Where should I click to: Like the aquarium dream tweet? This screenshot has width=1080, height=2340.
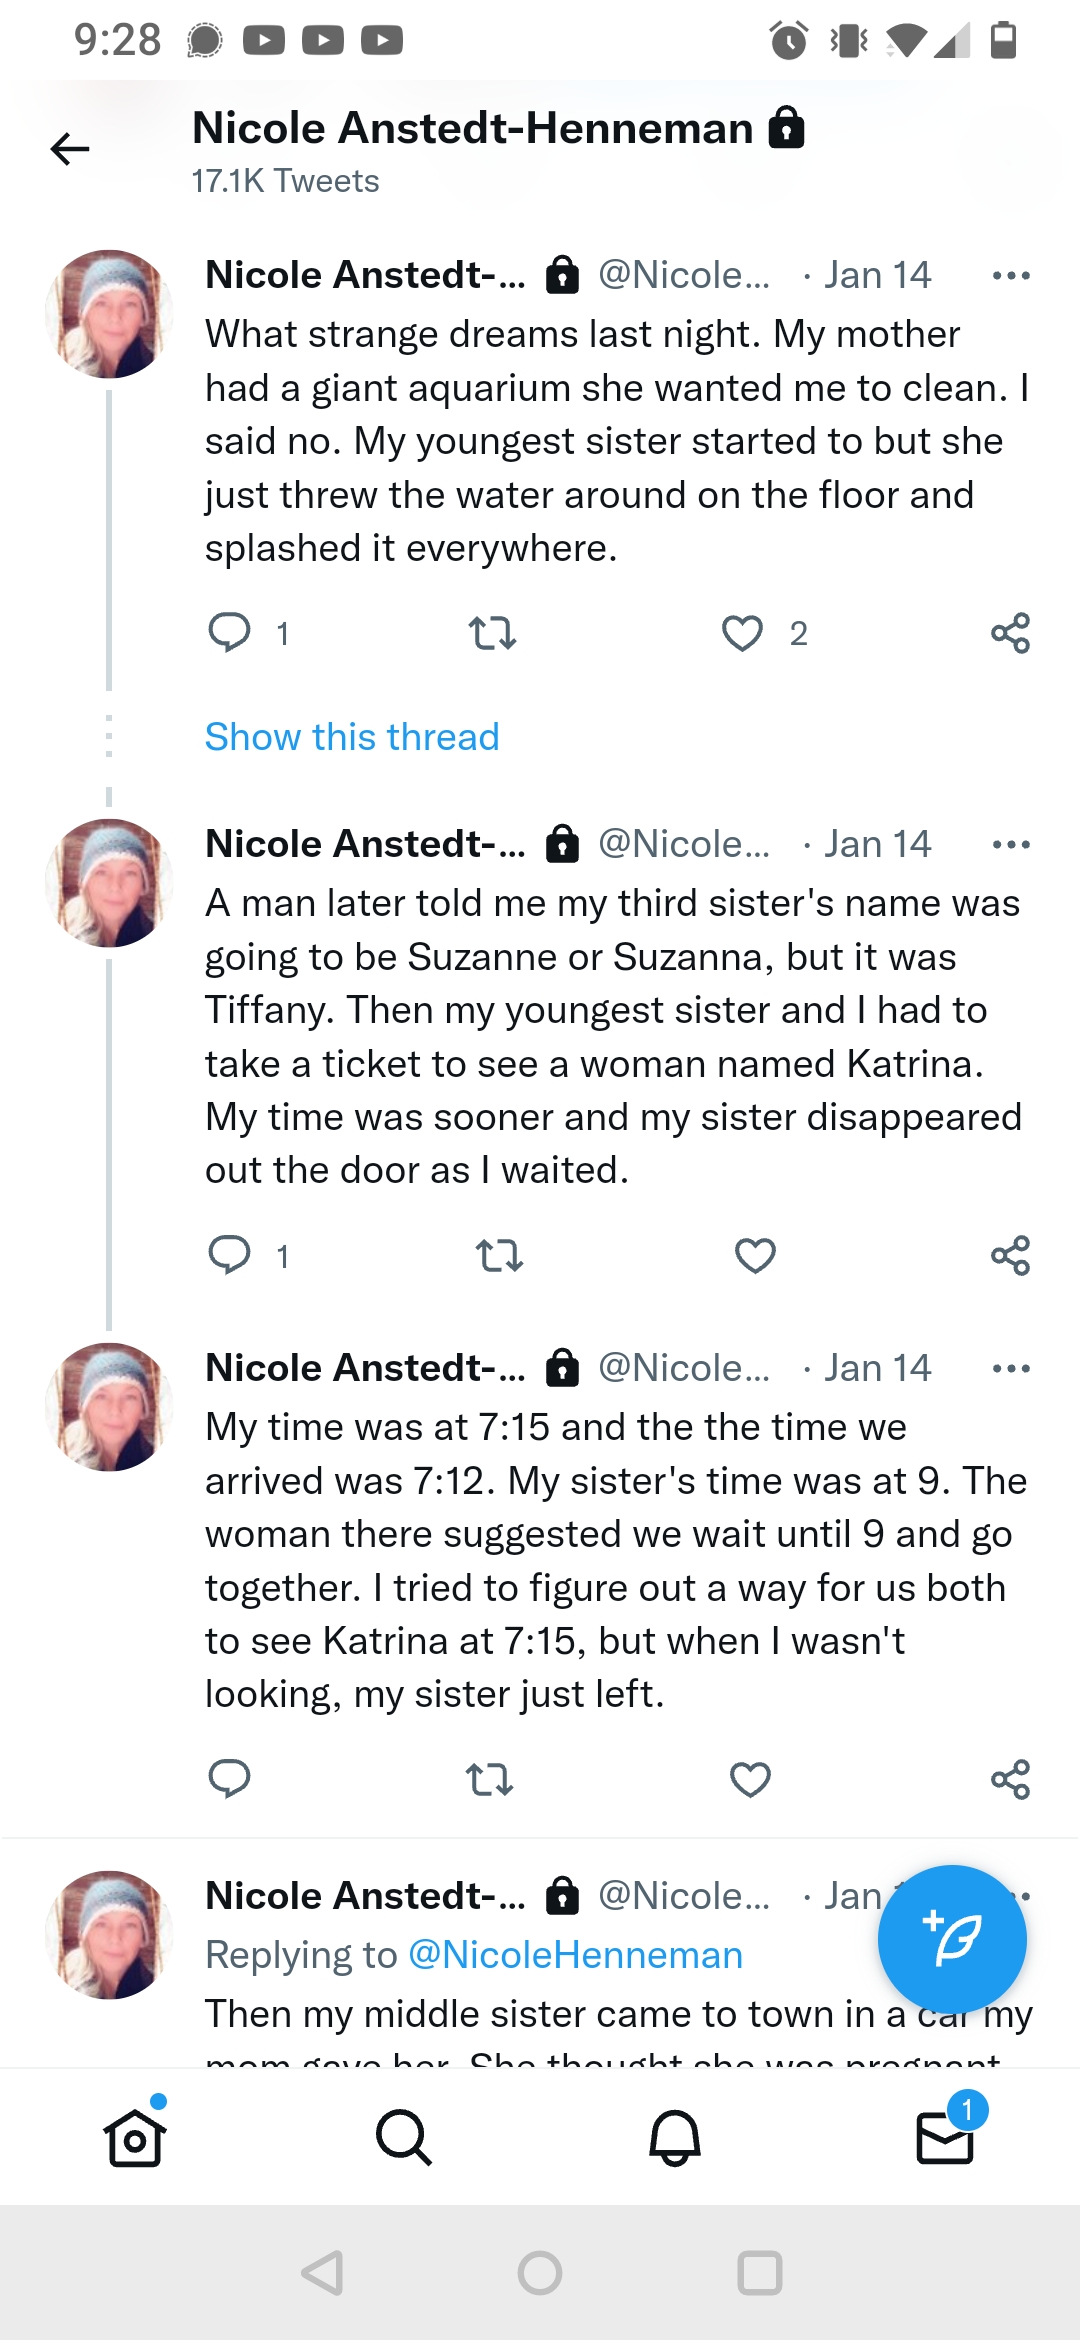743,633
